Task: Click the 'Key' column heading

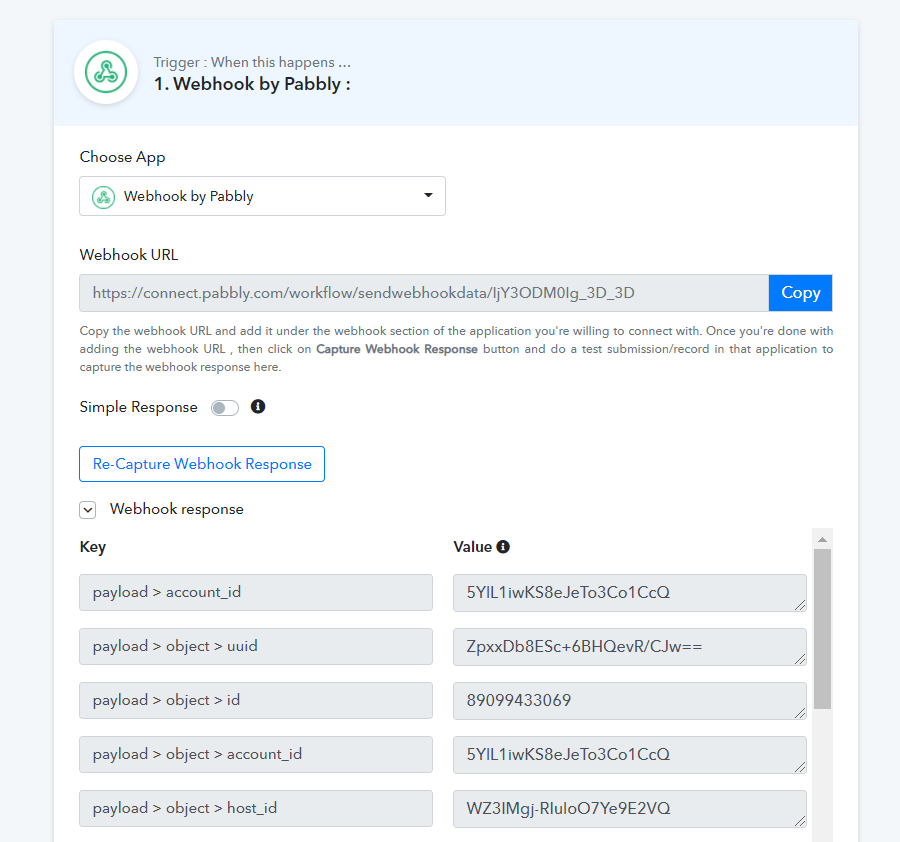Action: point(92,547)
